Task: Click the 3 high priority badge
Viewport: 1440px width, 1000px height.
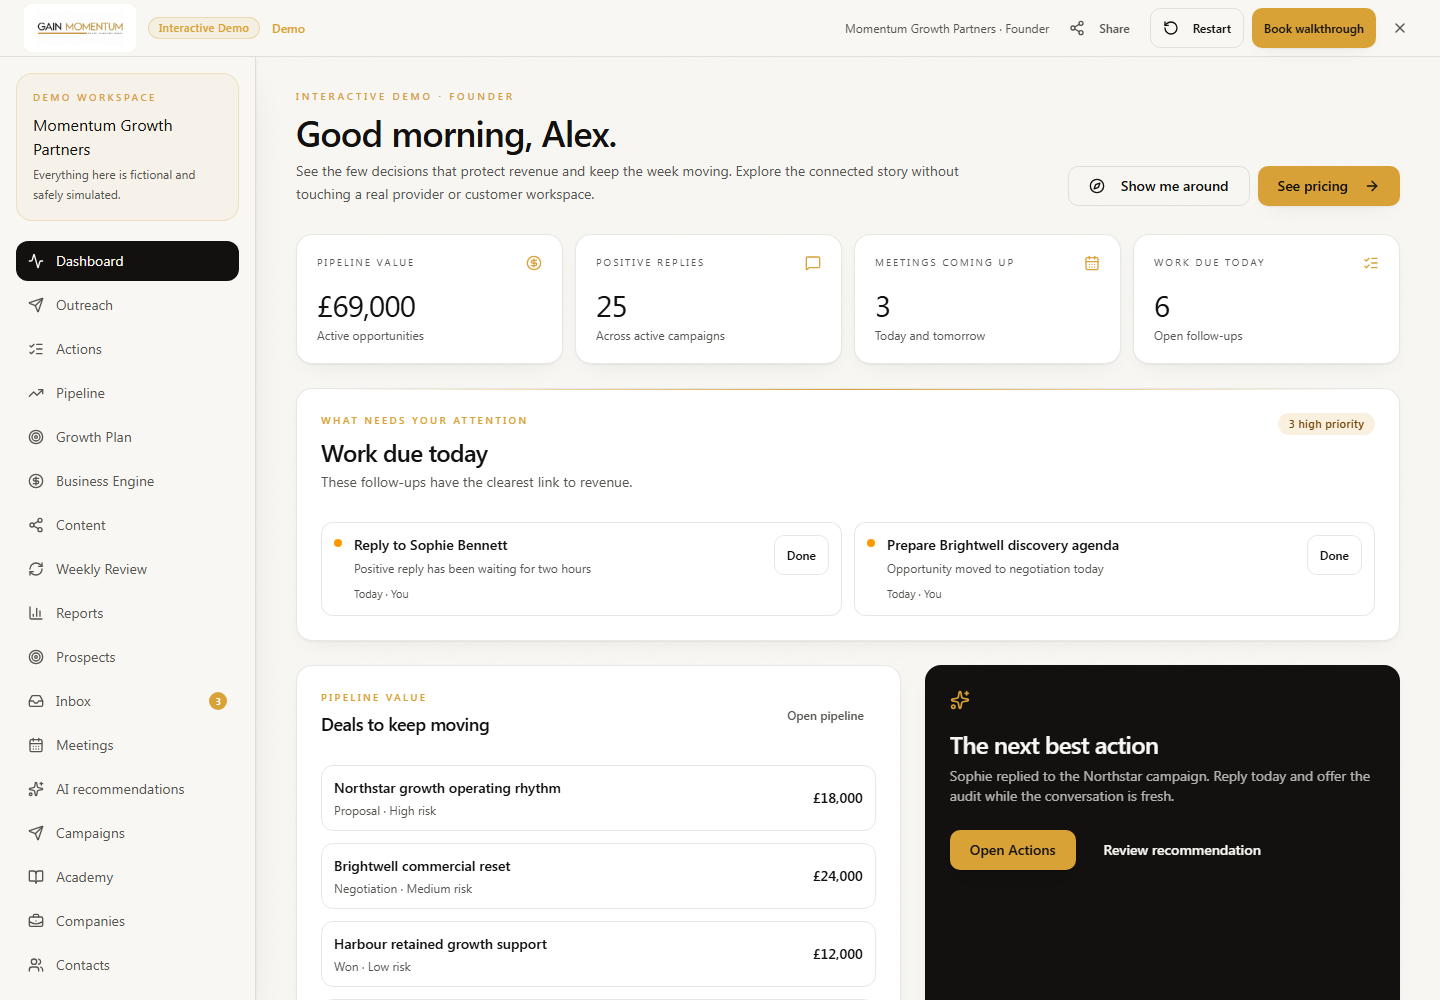Action: pyautogui.click(x=1326, y=424)
